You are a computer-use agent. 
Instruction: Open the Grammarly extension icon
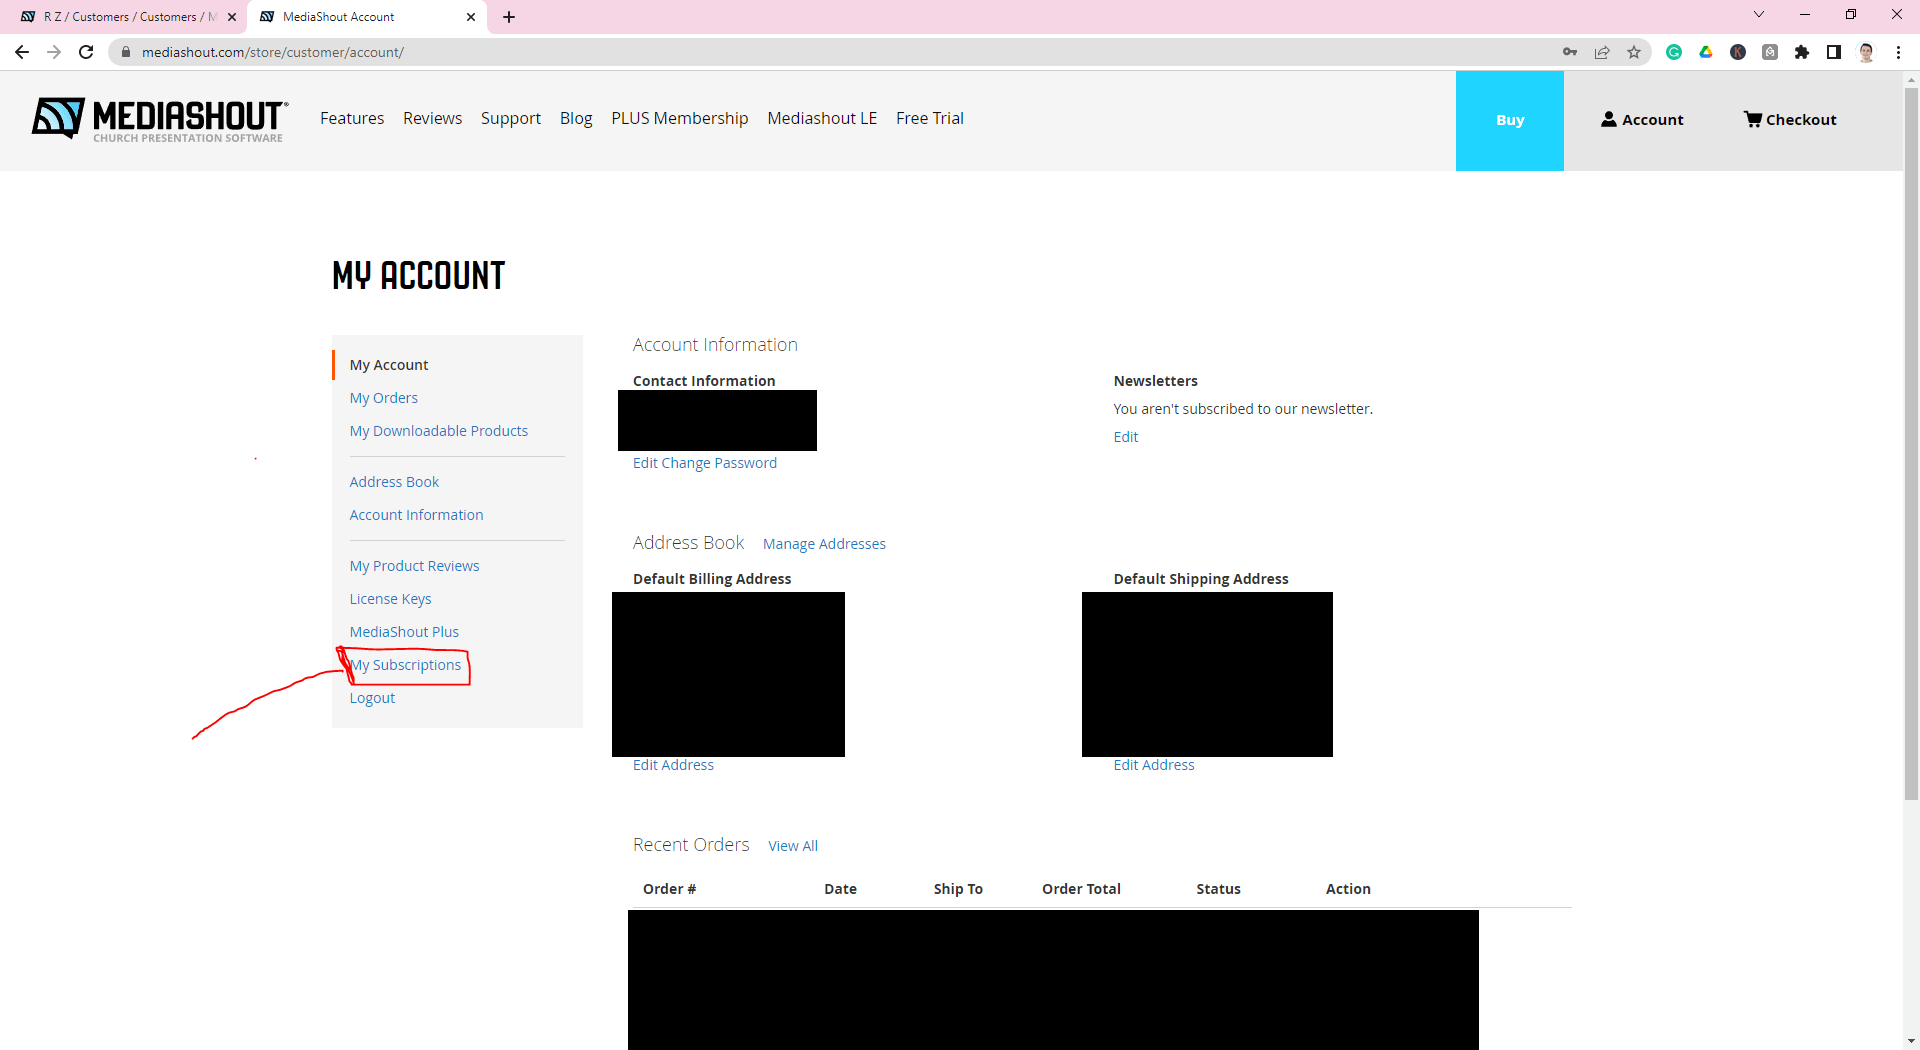pos(1674,52)
